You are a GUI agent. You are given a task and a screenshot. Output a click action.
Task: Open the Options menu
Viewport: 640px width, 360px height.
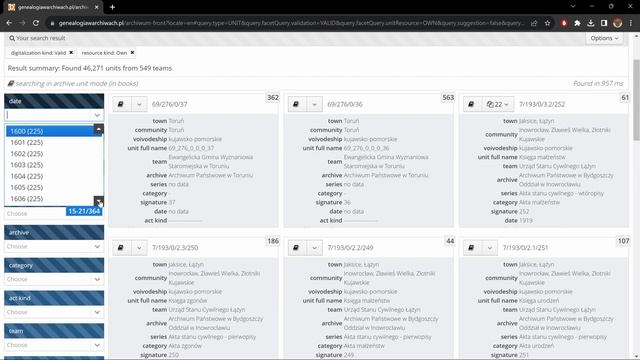604,38
